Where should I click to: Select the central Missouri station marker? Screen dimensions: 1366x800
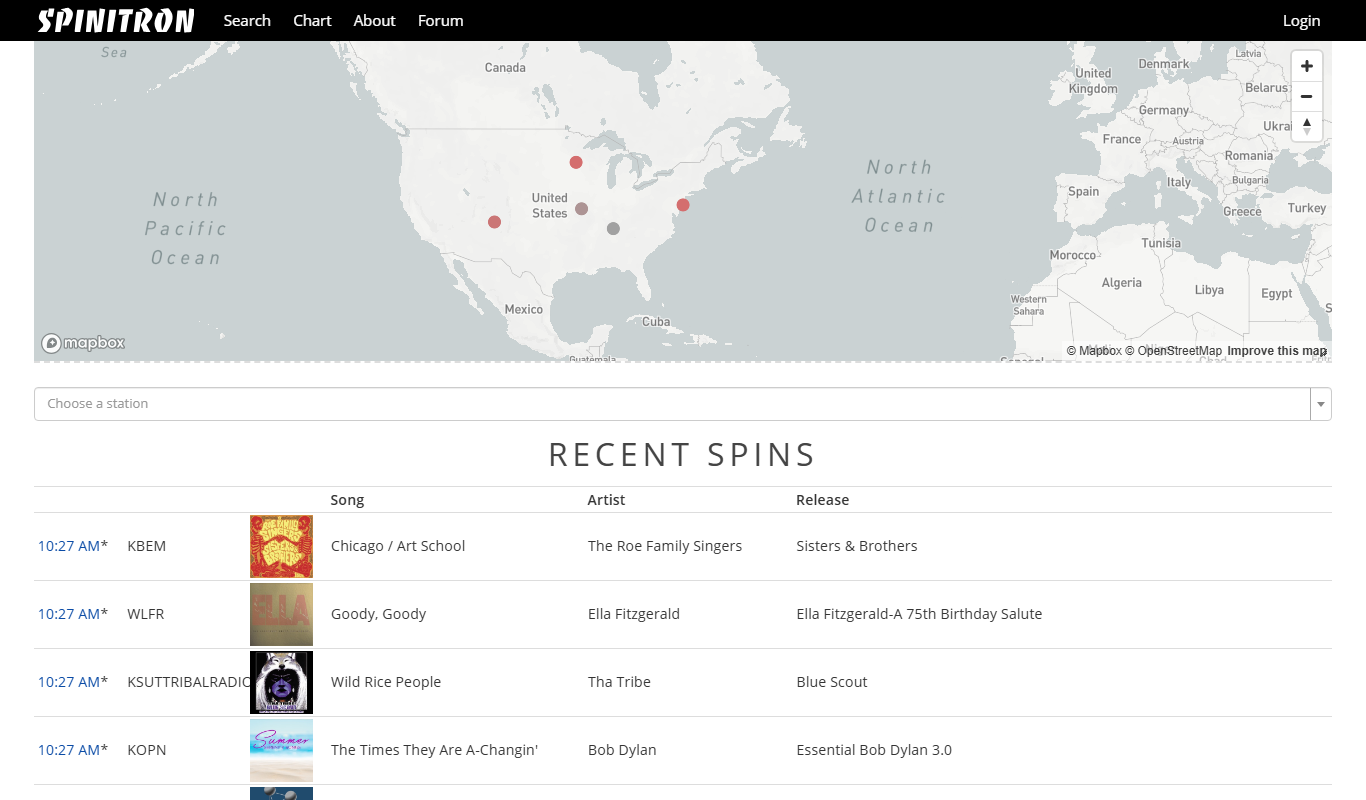coord(581,209)
